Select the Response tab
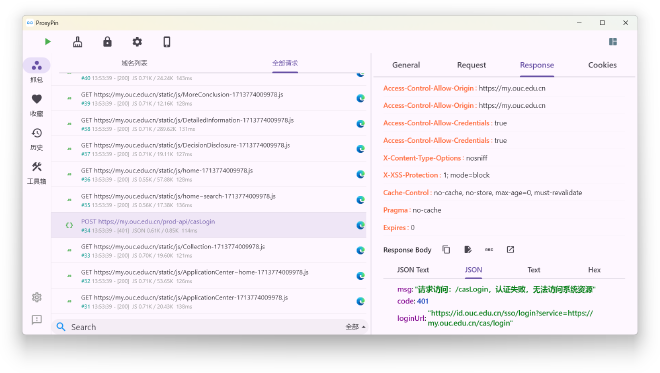Image resolution: width=660 pixels, height=373 pixels. pos(537,65)
